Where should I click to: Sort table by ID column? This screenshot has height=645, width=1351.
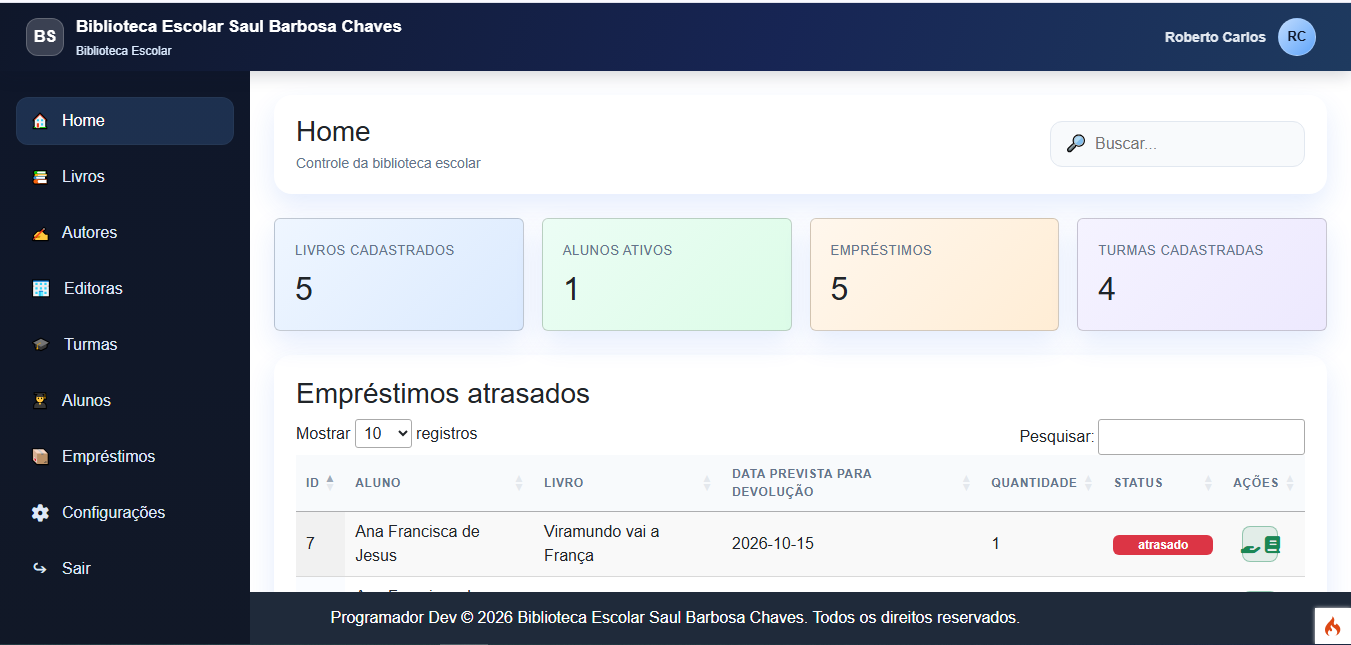321,483
